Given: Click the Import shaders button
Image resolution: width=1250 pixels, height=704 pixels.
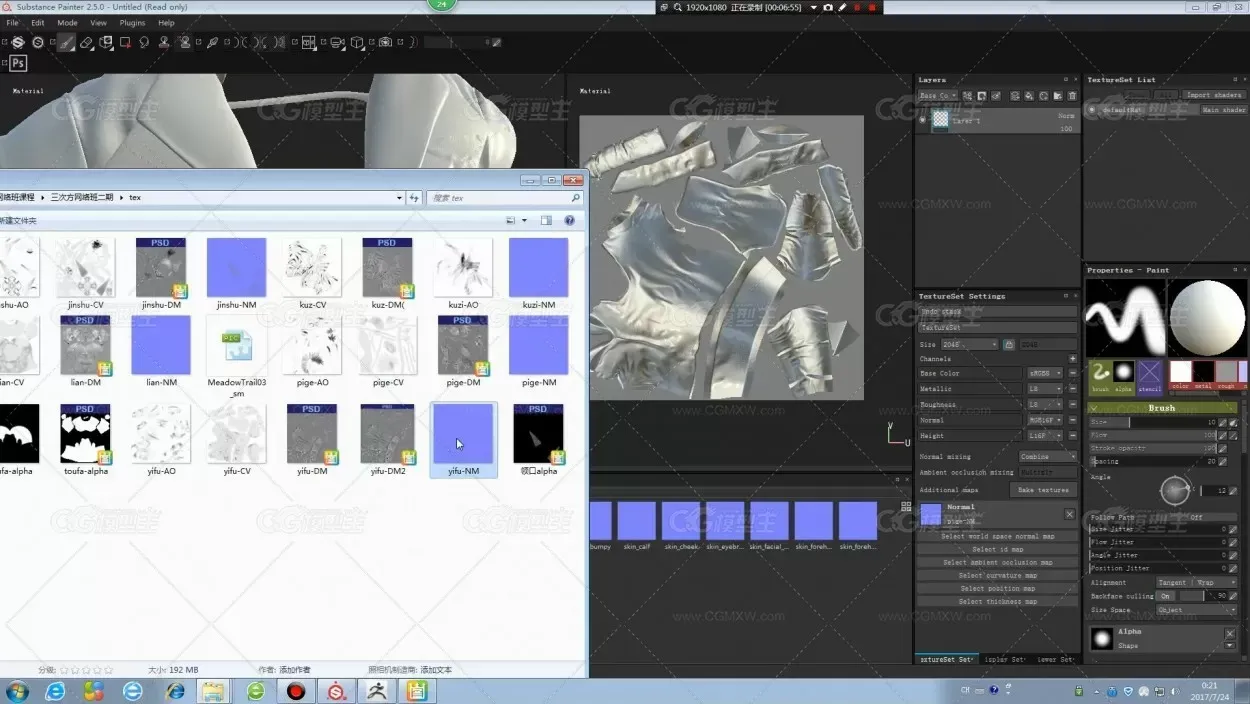Looking at the screenshot, I should pos(1214,95).
